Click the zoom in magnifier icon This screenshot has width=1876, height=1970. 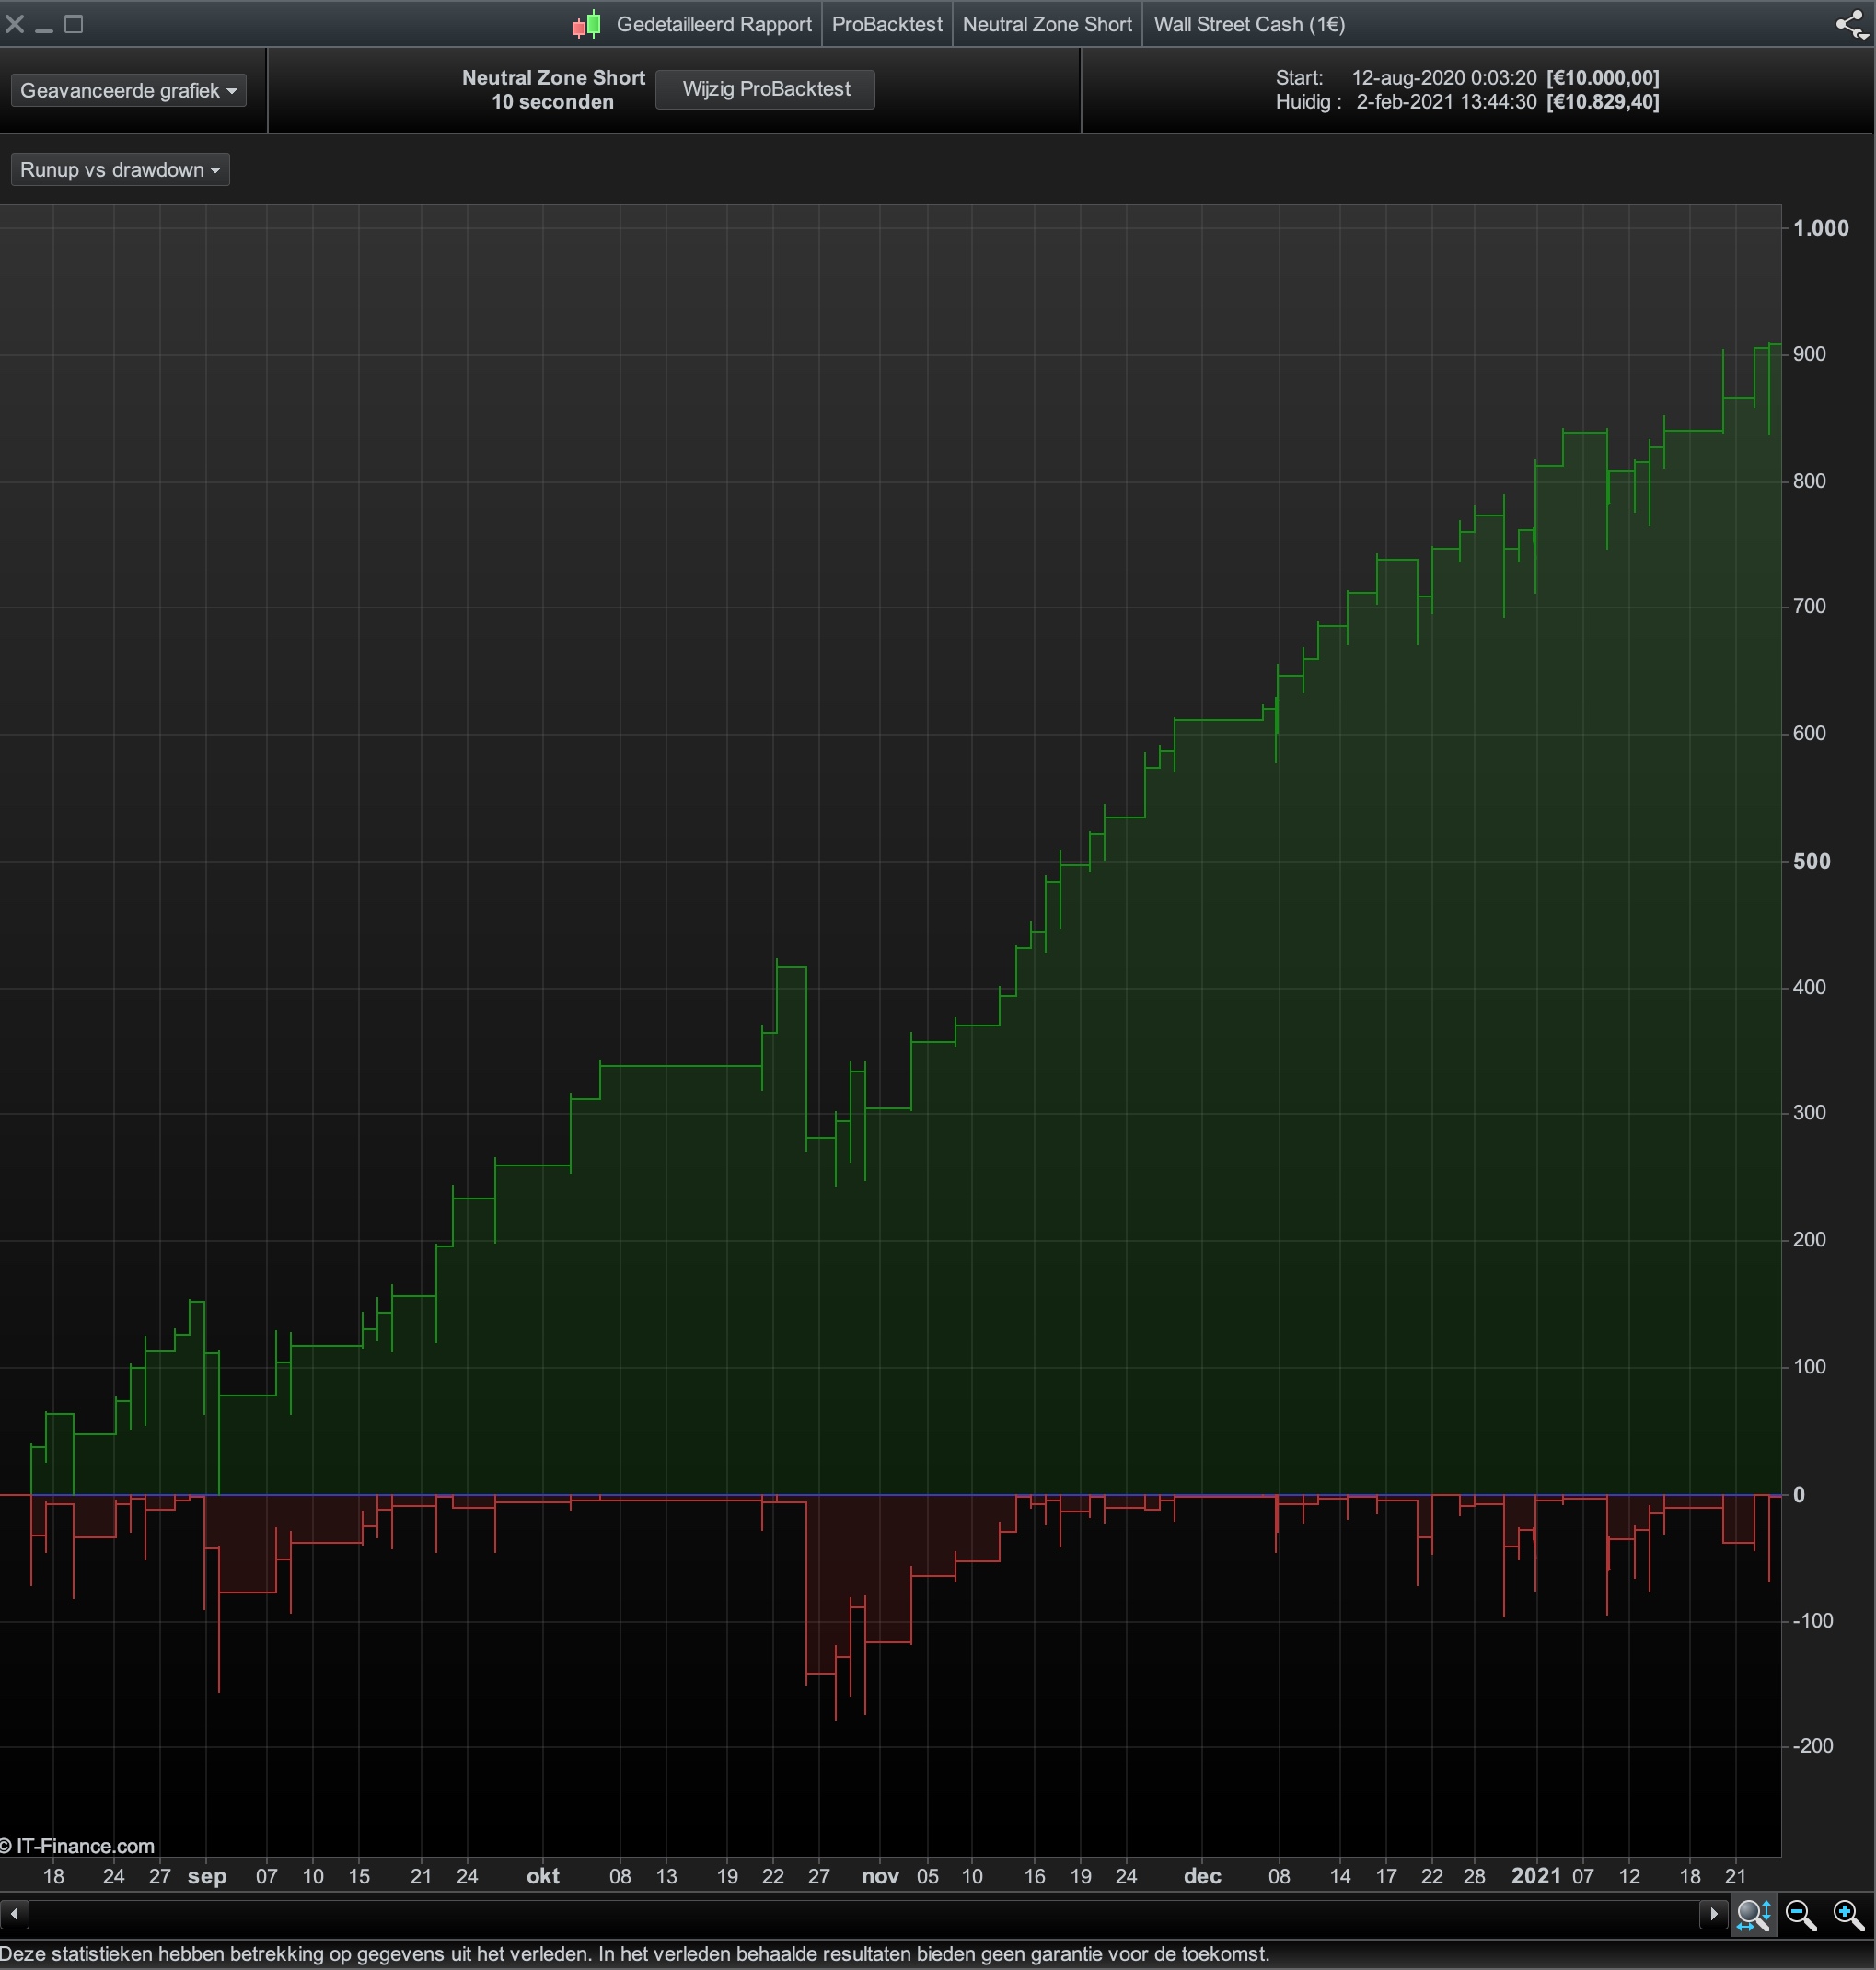click(1848, 1915)
